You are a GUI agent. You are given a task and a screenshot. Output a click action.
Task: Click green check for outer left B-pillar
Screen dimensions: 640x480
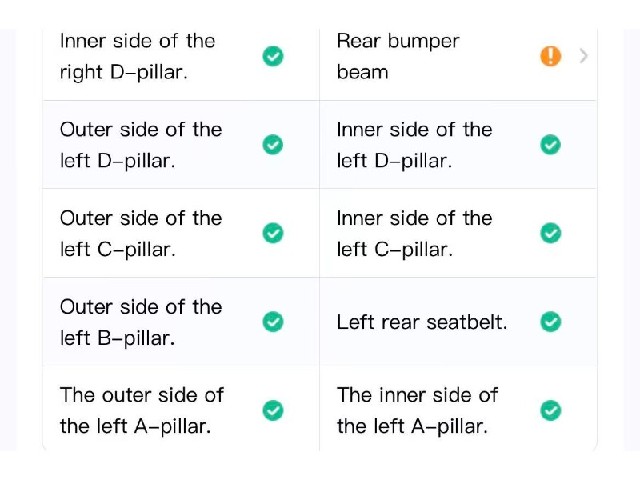273,322
